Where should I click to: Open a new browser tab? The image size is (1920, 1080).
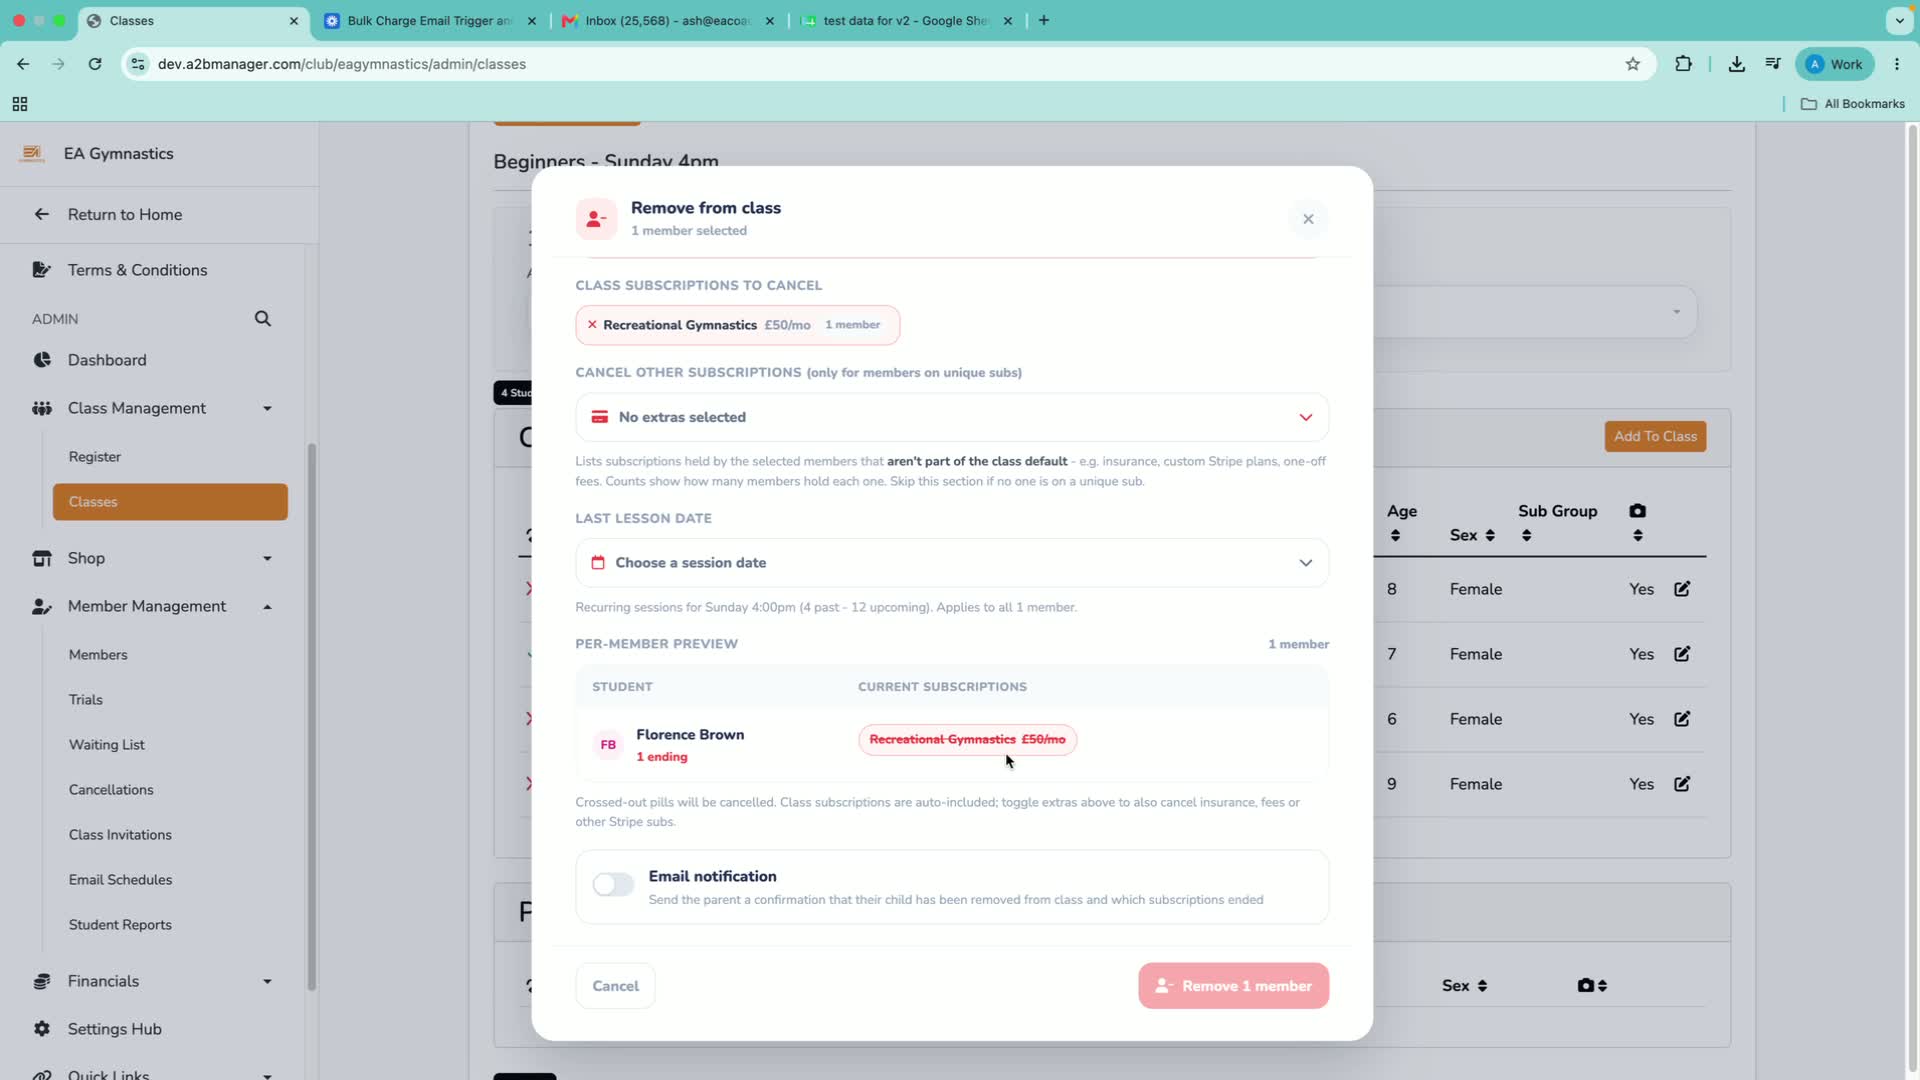1044,20
